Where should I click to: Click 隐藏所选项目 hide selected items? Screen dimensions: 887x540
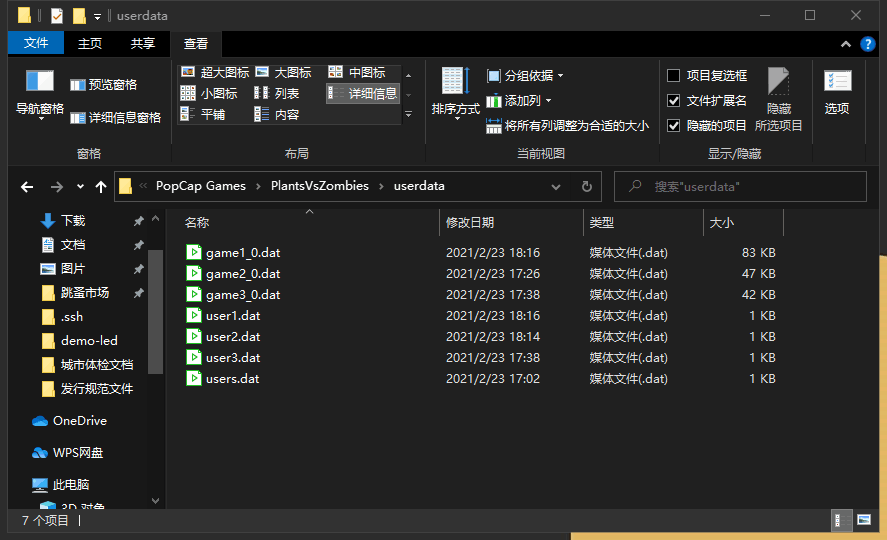(778, 100)
